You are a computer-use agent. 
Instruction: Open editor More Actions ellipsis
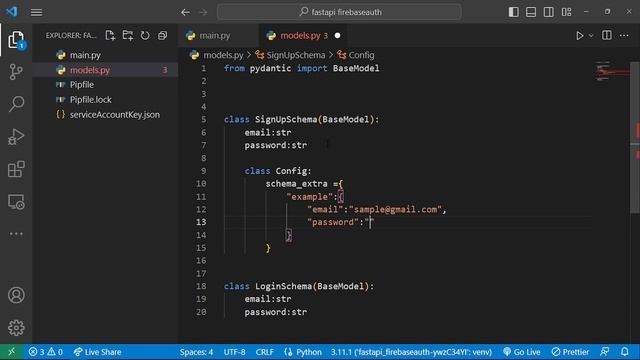point(624,36)
